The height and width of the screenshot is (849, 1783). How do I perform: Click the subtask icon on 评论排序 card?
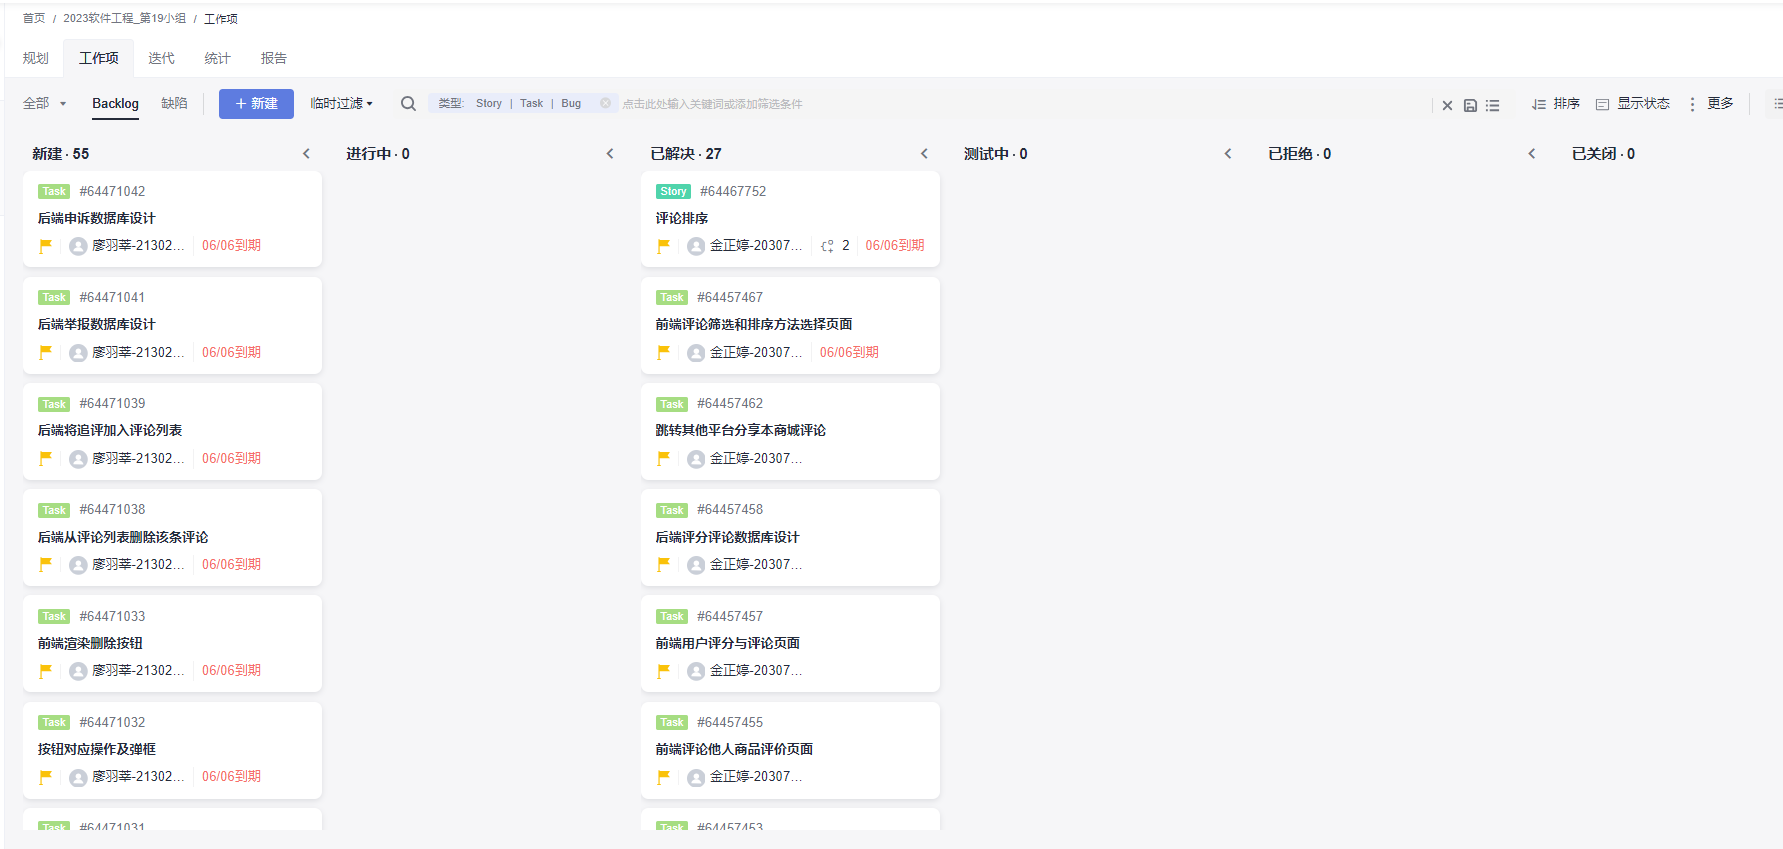(x=827, y=246)
